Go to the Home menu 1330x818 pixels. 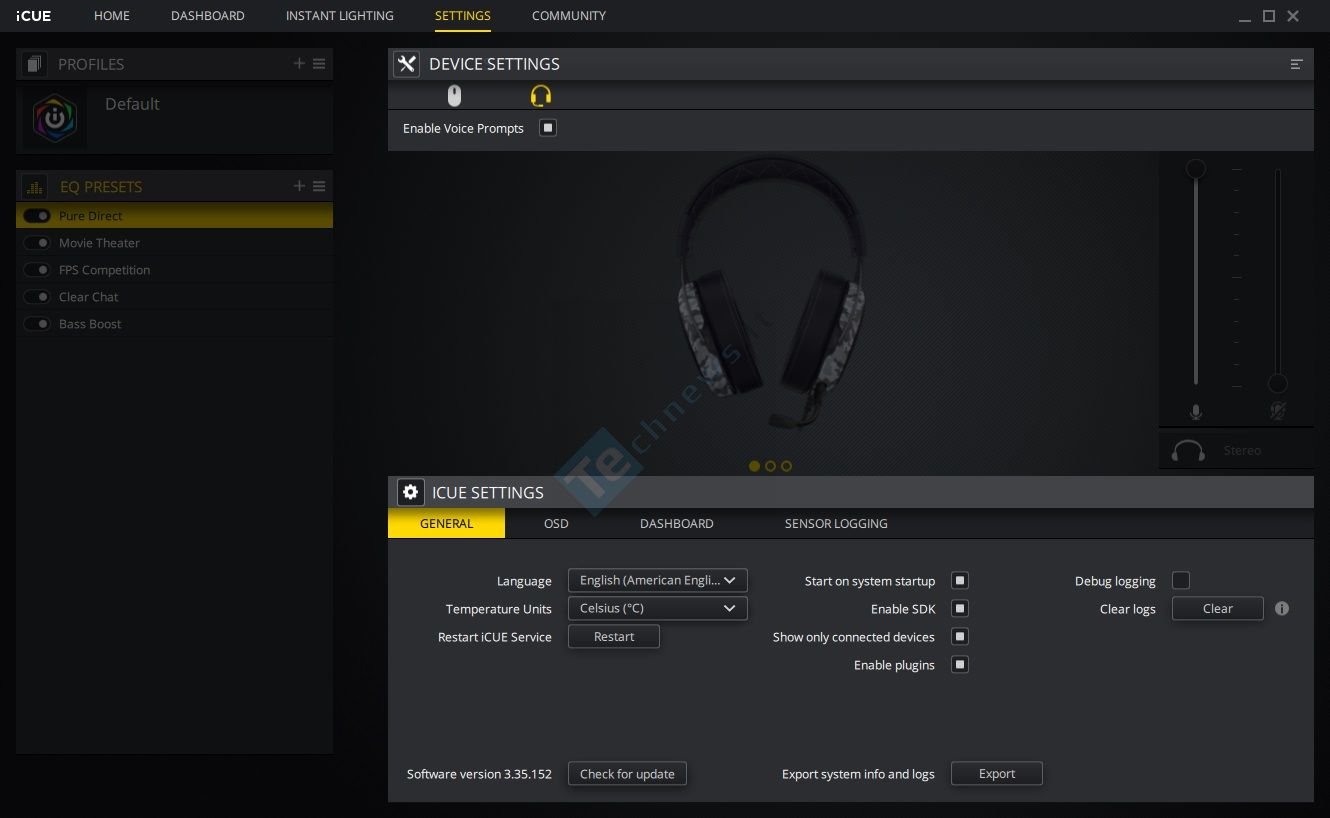pyautogui.click(x=112, y=16)
